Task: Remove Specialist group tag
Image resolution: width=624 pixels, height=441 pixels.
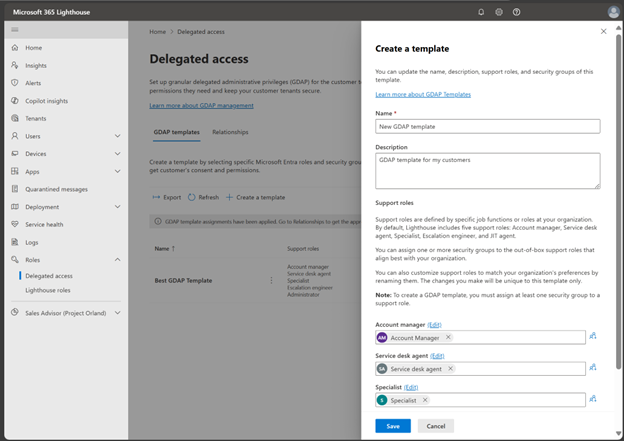Action: click(x=425, y=400)
